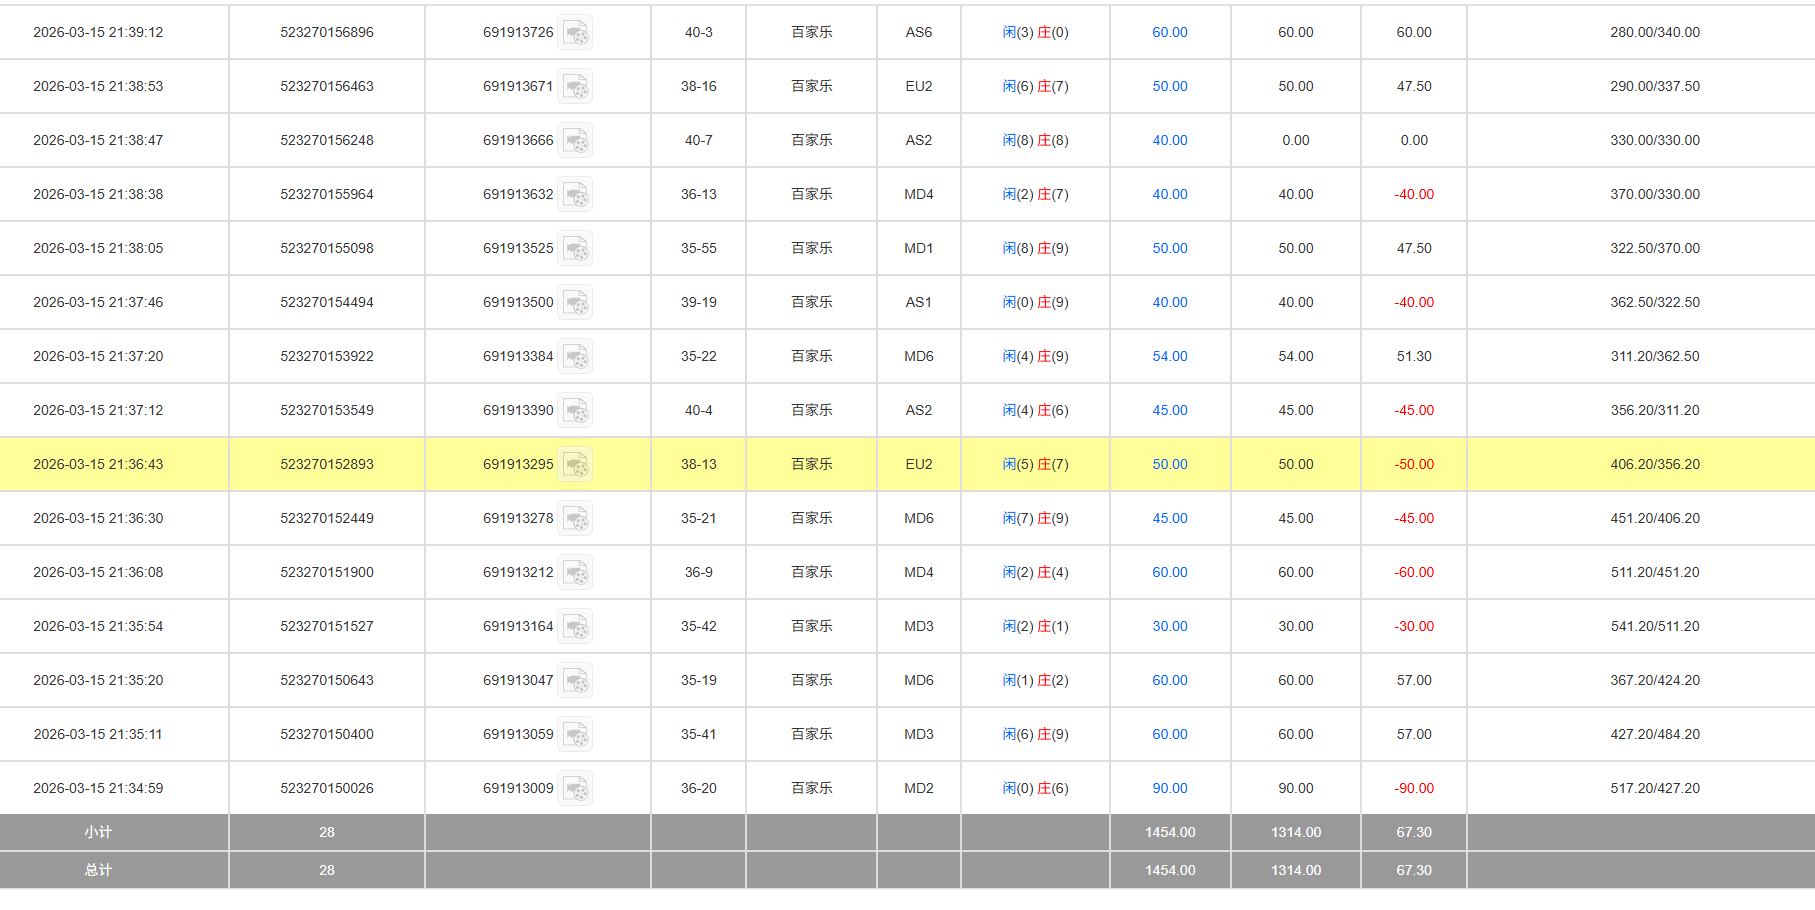Open replay video for game 691913384
The image size is (1815, 910).
(x=575, y=357)
